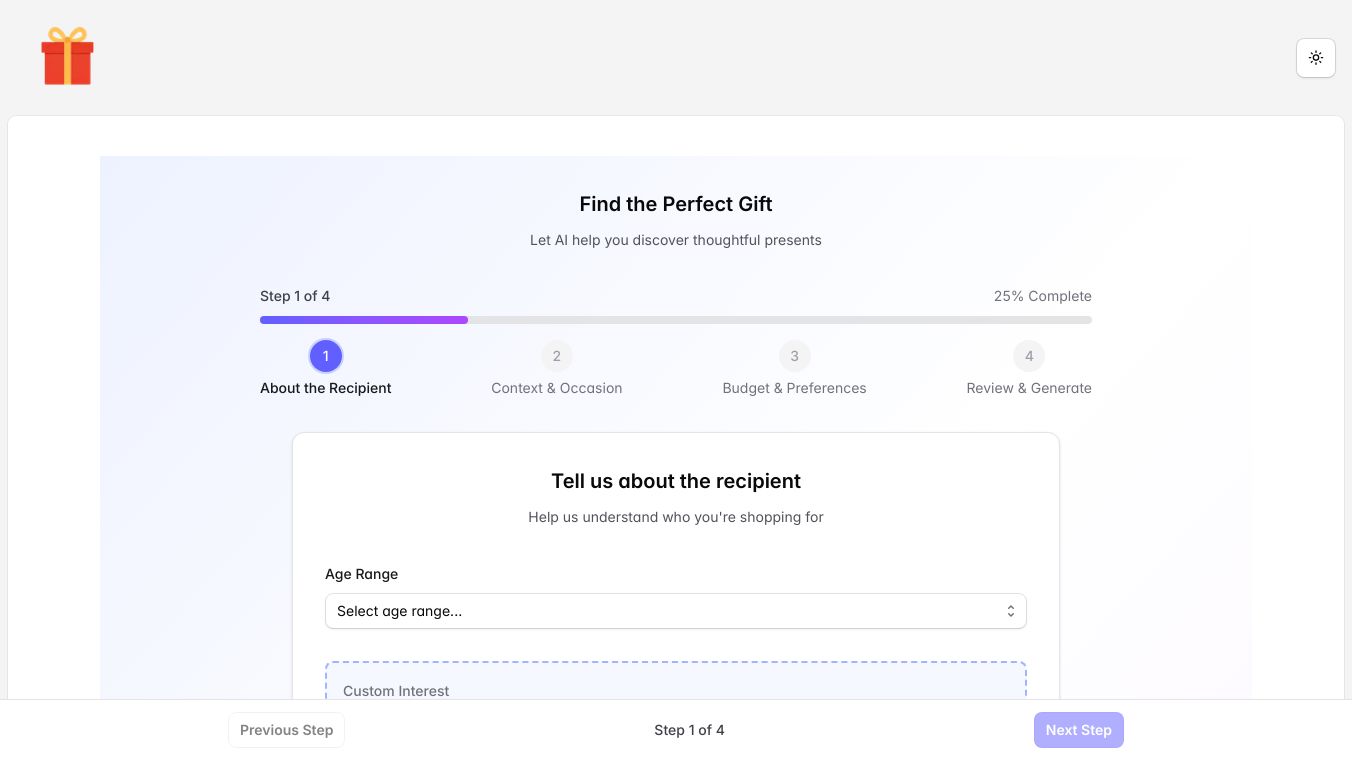Screen dimensions: 1352x760
Task: Open the Select age range dropdown
Action: (660, 611)
